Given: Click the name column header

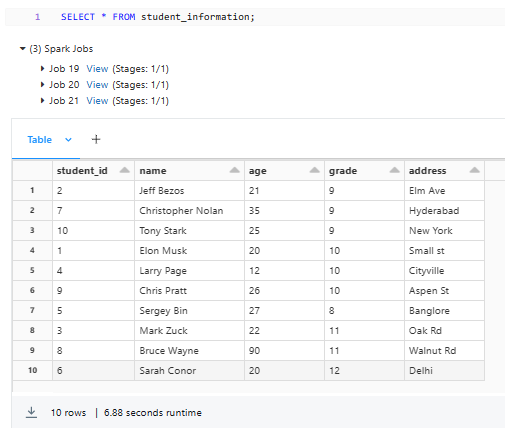Looking at the screenshot, I should [x=189, y=171].
